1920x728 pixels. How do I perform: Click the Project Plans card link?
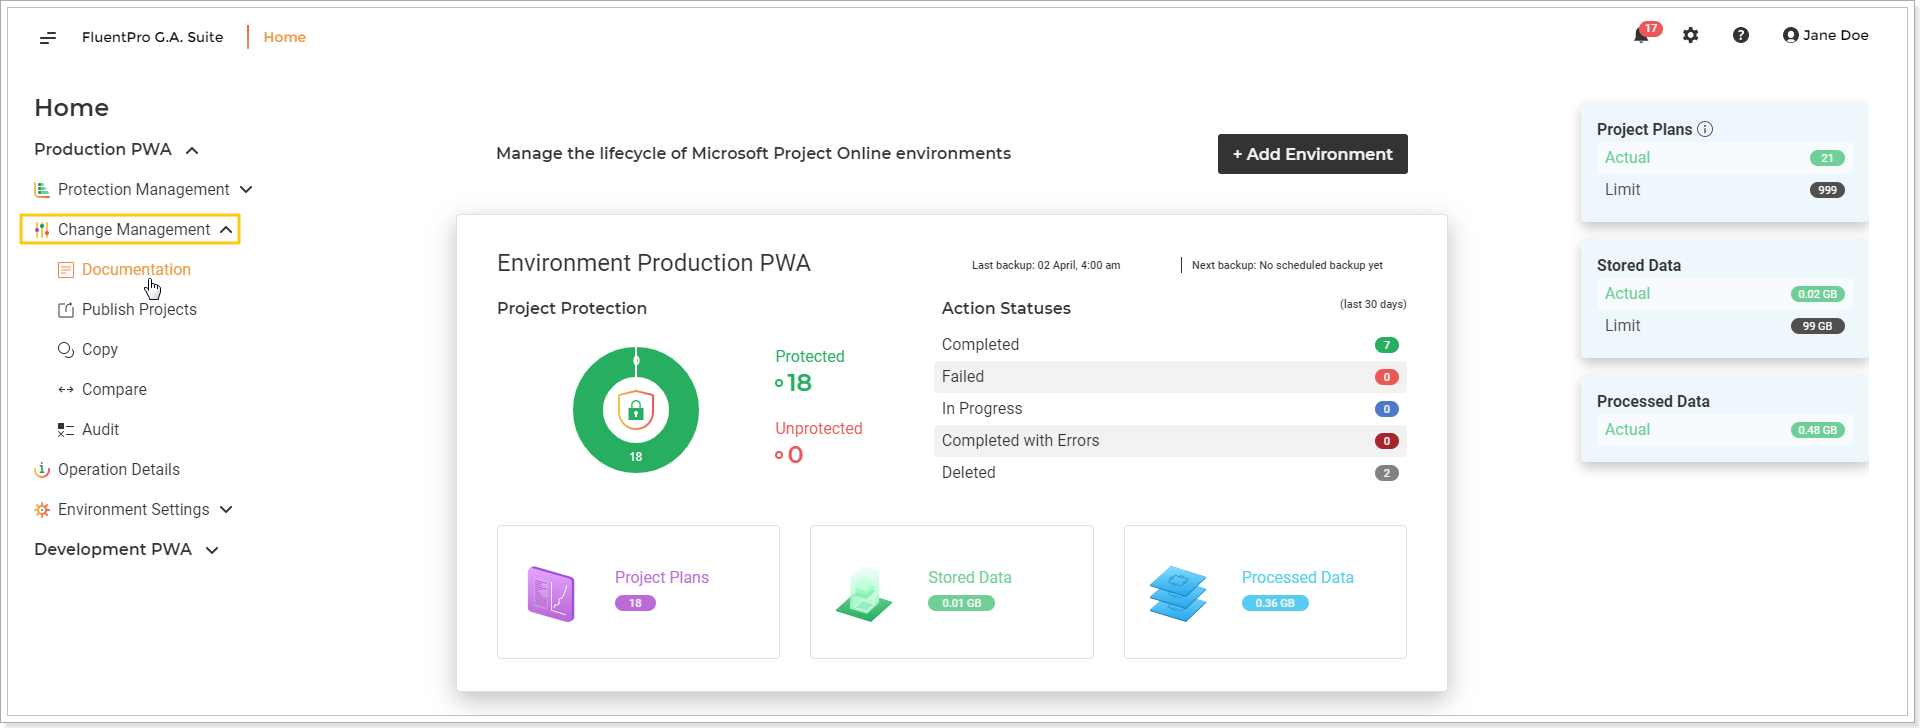coord(662,578)
